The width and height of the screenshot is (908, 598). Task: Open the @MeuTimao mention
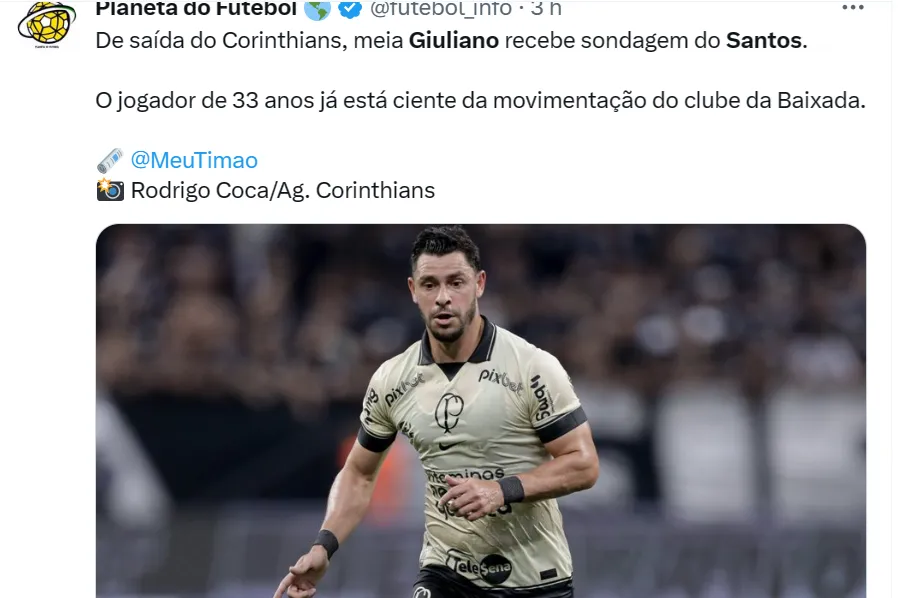194,160
